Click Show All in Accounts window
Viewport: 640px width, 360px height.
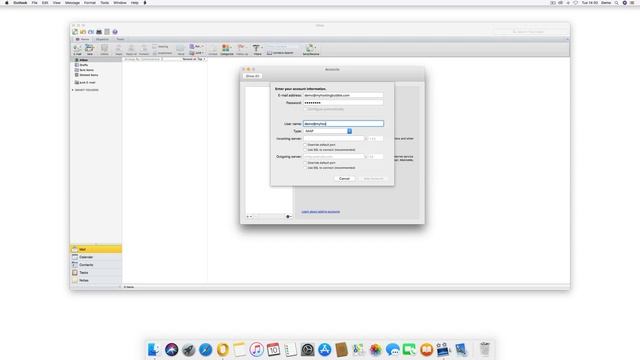(x=252, y=76)
